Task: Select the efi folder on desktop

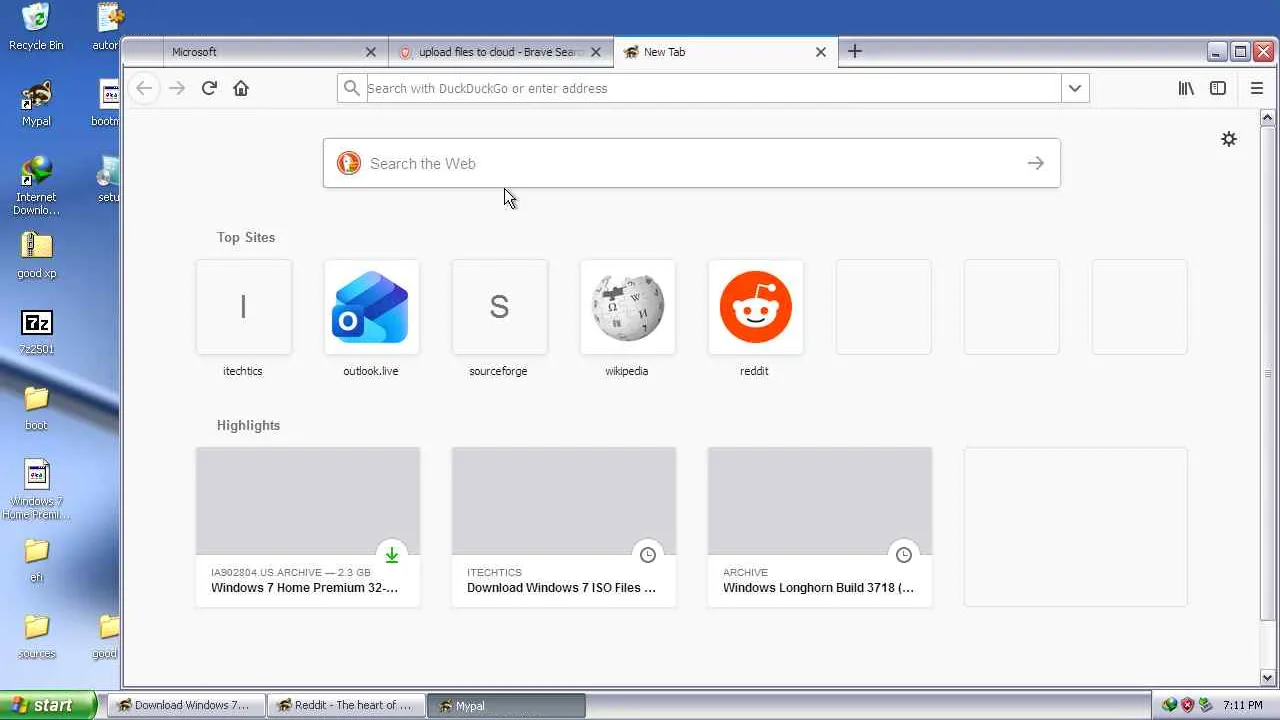Action: click(x=36, y=560)
